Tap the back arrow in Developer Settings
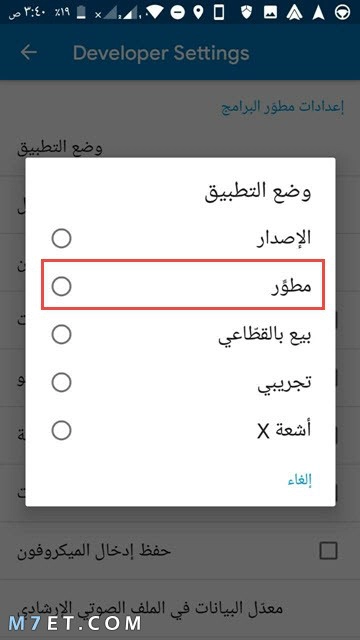The width and height of the screenshot is (360, 640). (x=29, y=52)
